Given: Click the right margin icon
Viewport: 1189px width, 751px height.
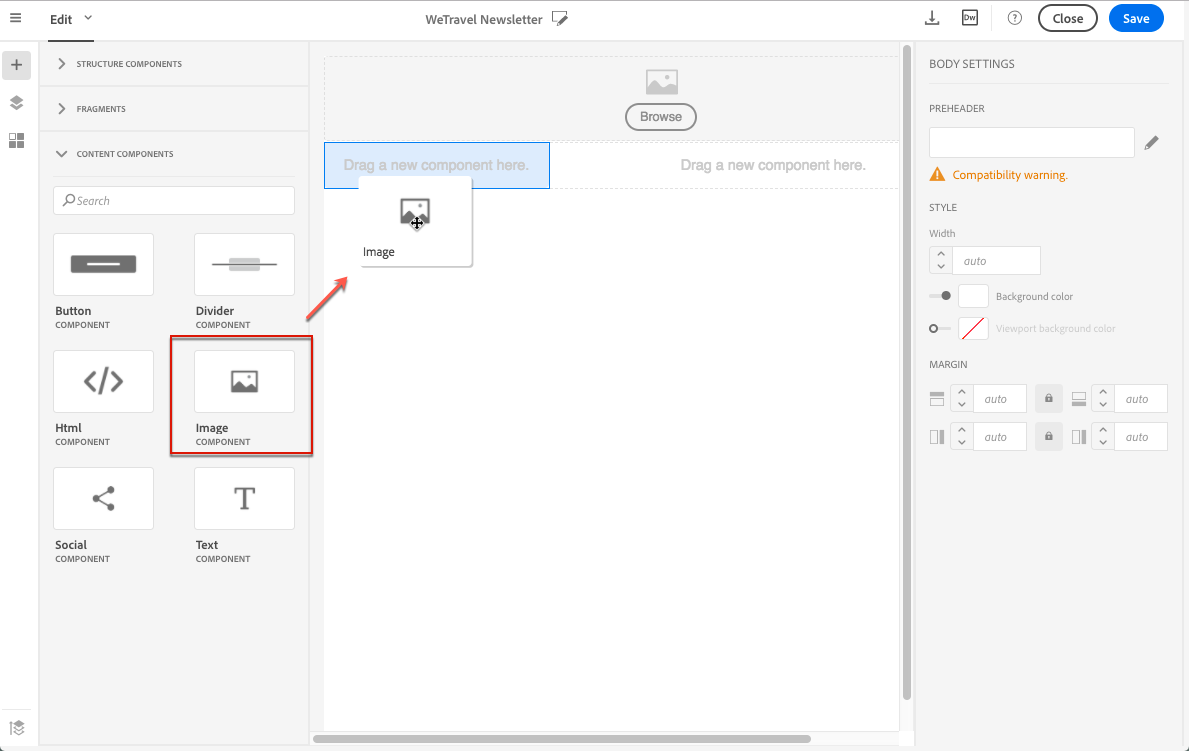Looking at the screenshot, I should click(x=1078, y=436).
